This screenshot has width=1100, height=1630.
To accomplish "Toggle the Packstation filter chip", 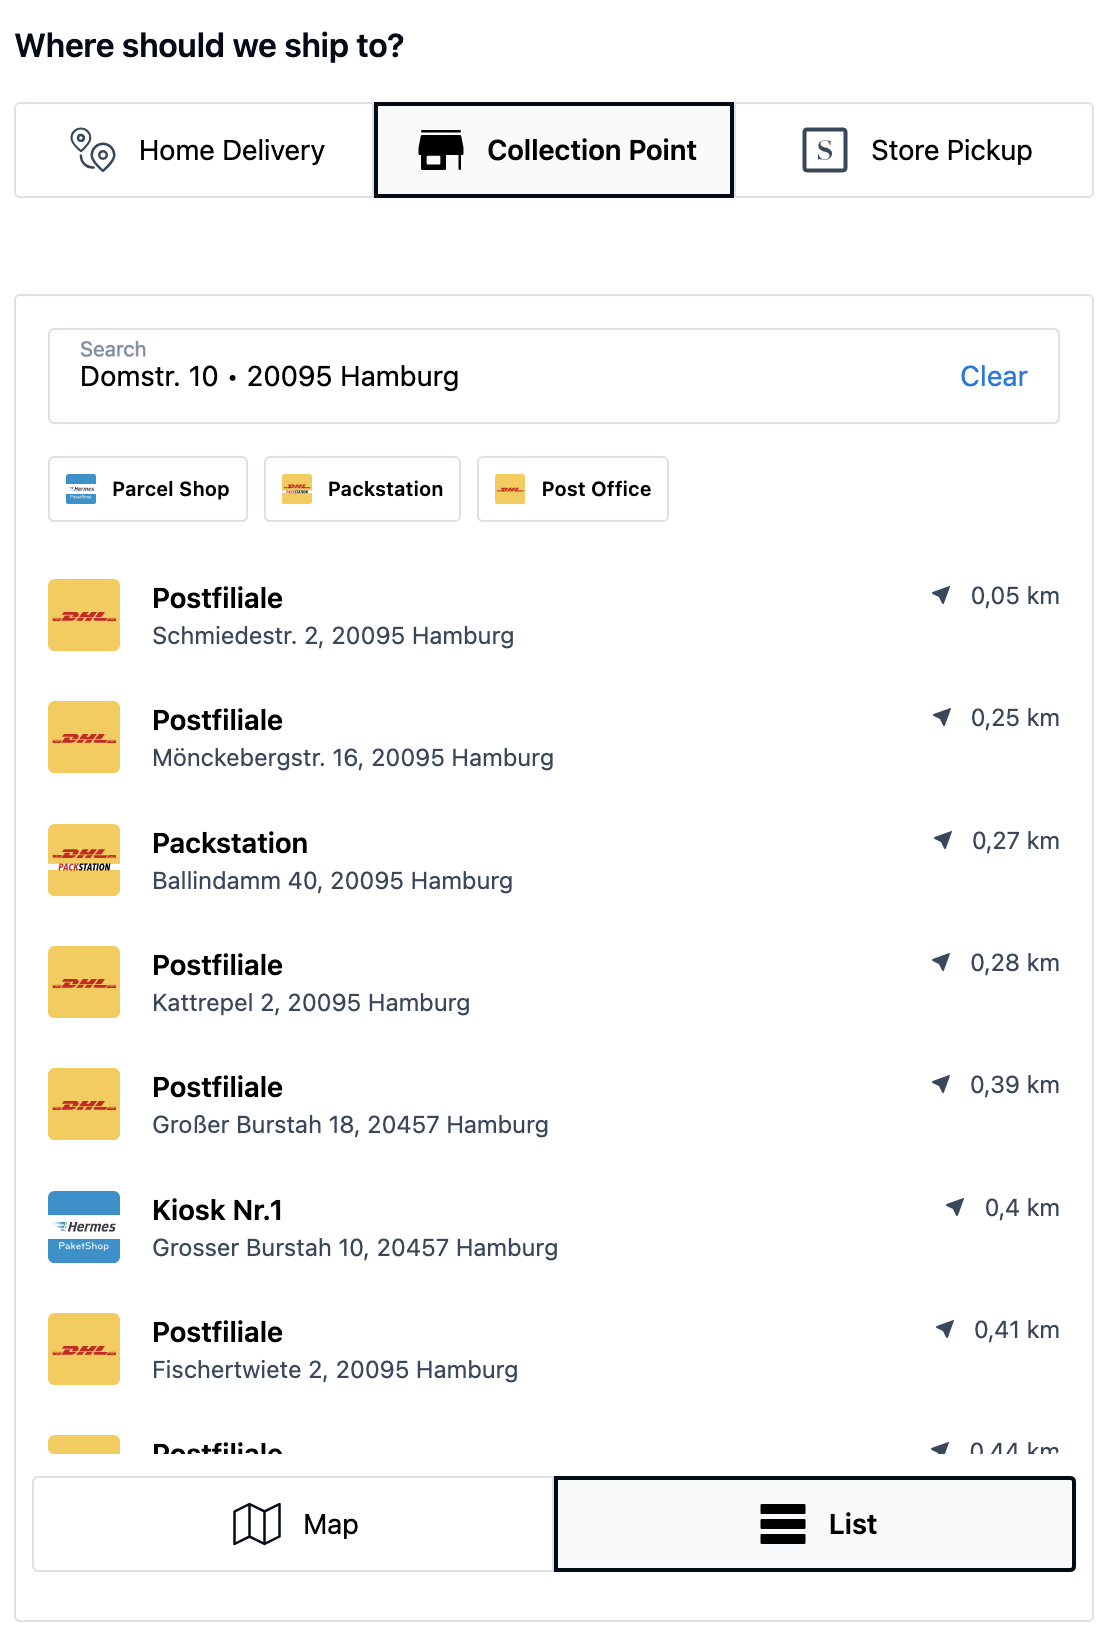I will pyautogui.click(x=362, y=489).
